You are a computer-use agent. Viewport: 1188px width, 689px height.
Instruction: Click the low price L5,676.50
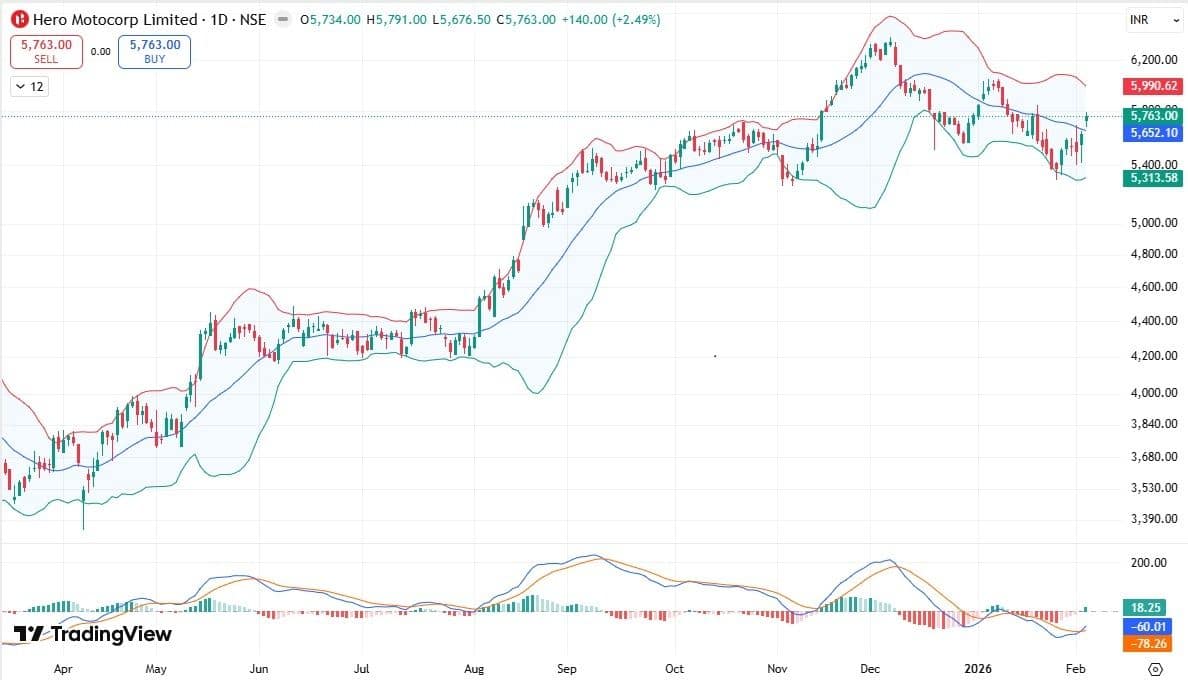click(x=461, y=20)
